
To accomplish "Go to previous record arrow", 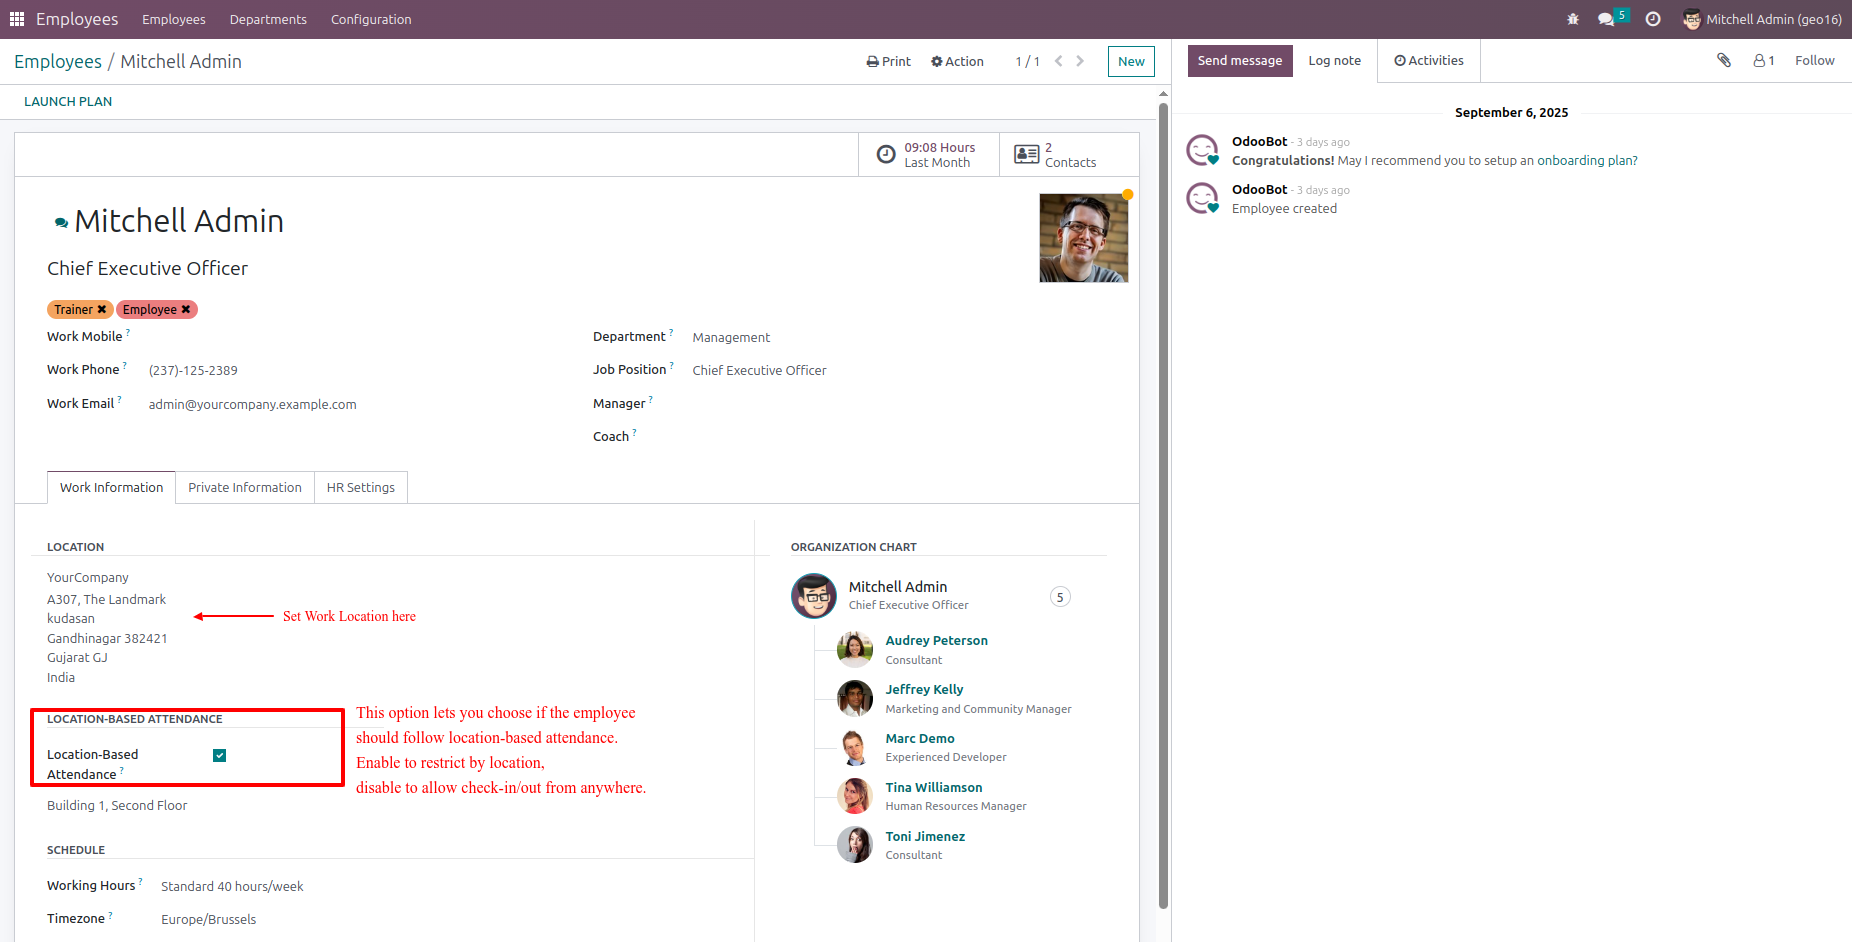I will (1058, 61).
